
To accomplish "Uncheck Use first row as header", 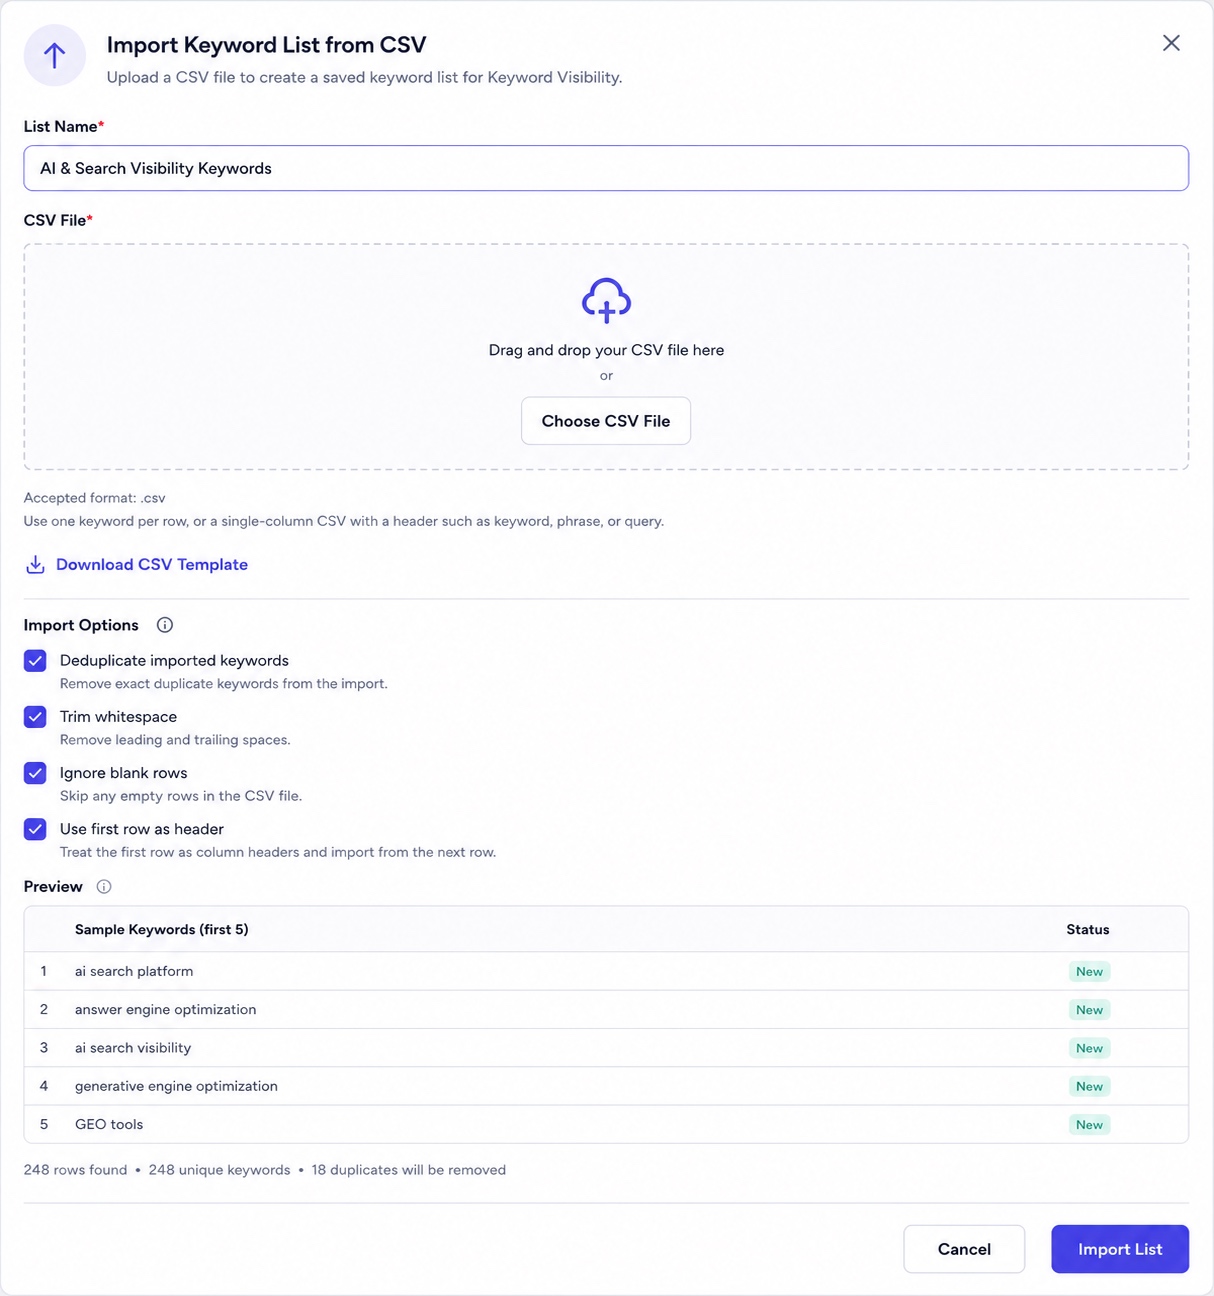I will click(x=35, y=829).
